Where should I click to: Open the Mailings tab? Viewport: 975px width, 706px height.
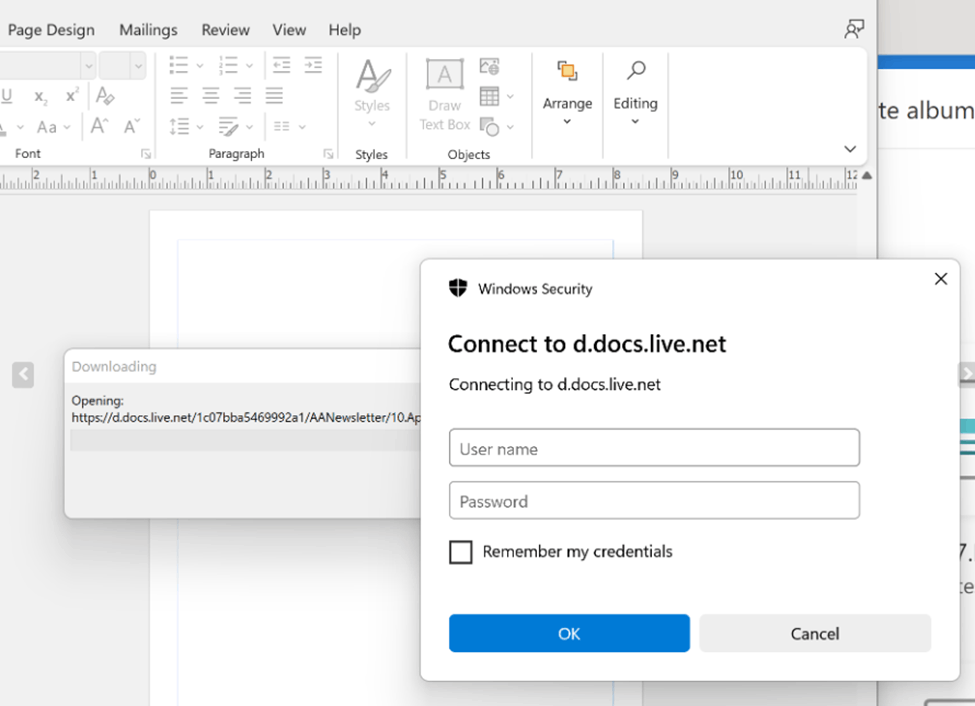coord(147,30)
